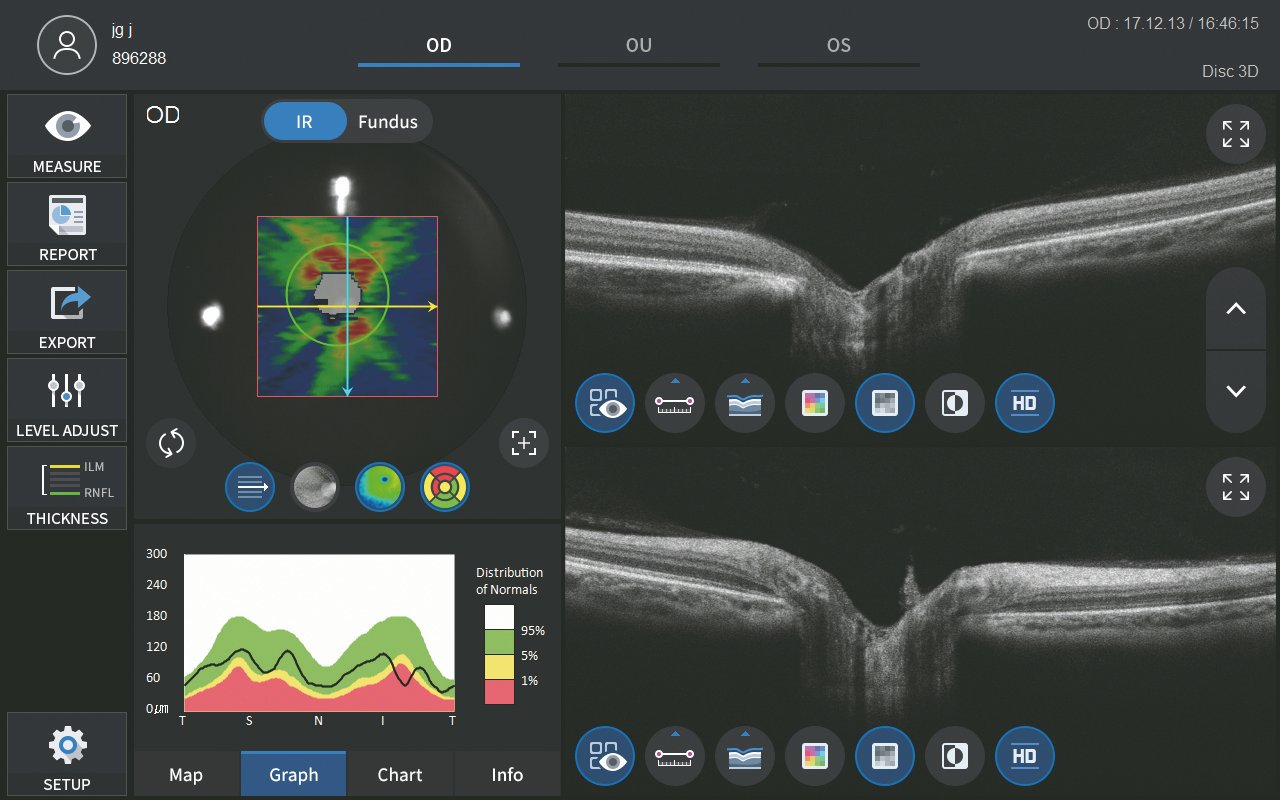
Task: Expand the bottom B-scan to fullscreen
Action: 1235,487
